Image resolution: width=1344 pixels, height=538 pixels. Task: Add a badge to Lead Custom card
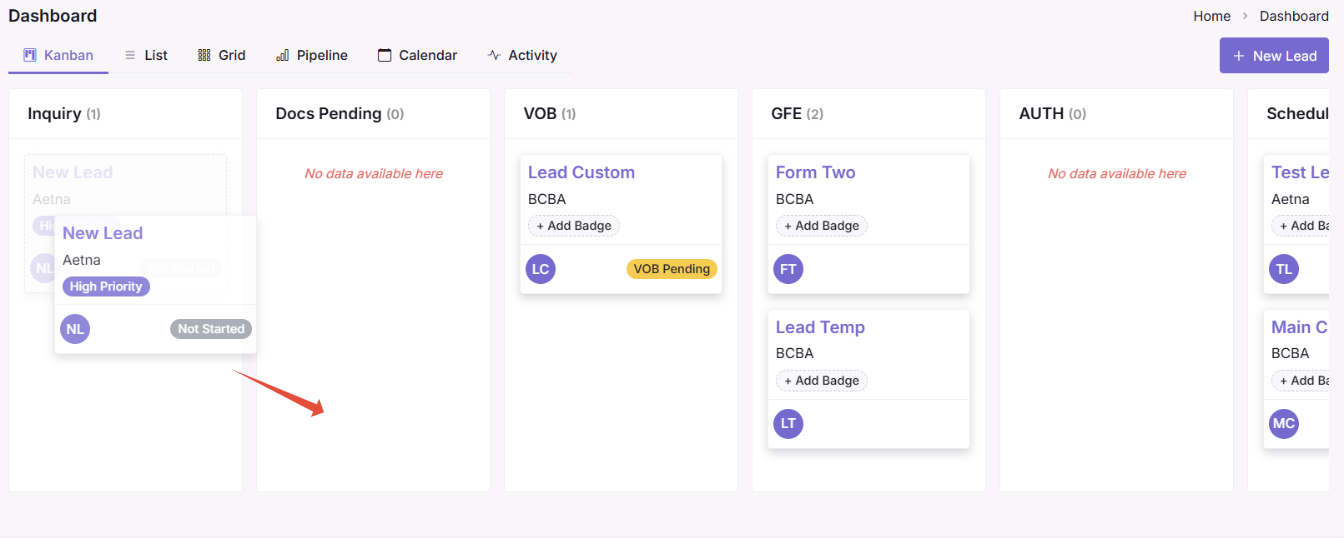(574, 226)
